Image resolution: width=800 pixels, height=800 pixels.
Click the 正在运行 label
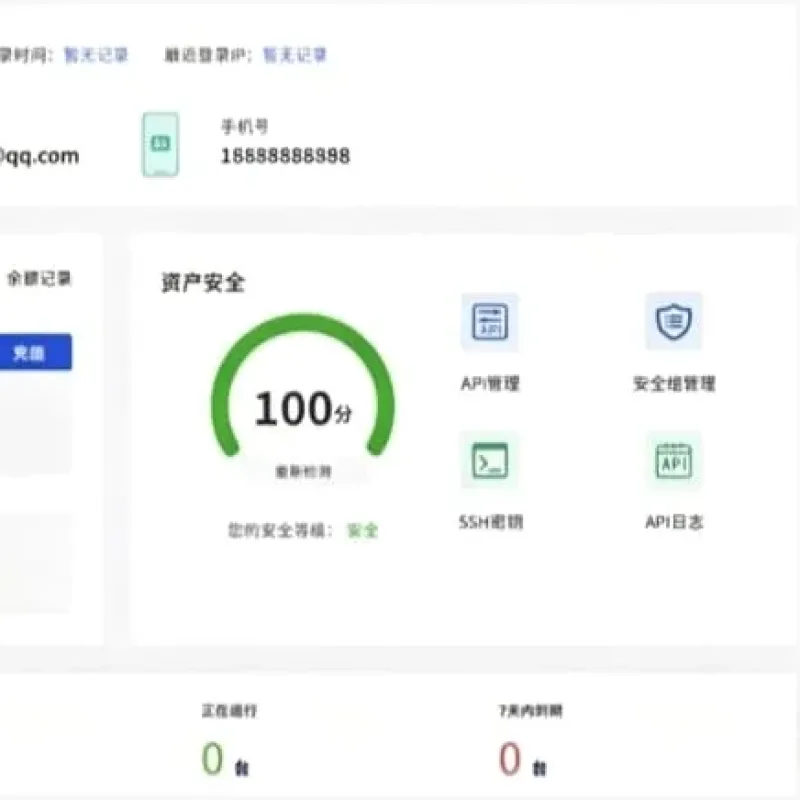229,711
